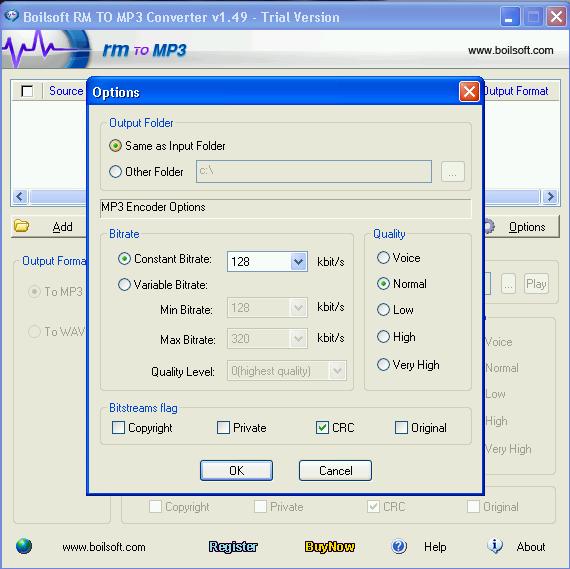Click MP3 Encoder Options label field
This screenshot has width=570, height=569.
286,208
